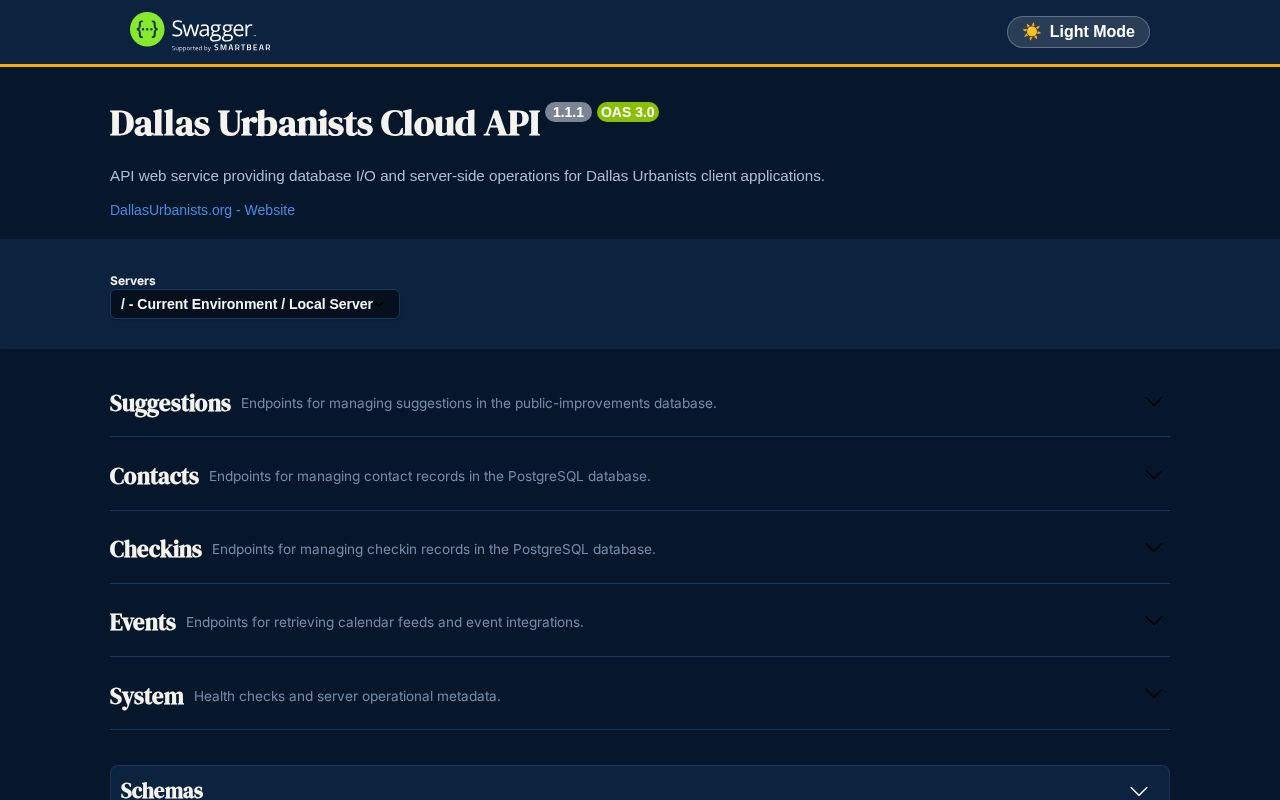Expand the Suggestions section chevron

pos(1153,402)
